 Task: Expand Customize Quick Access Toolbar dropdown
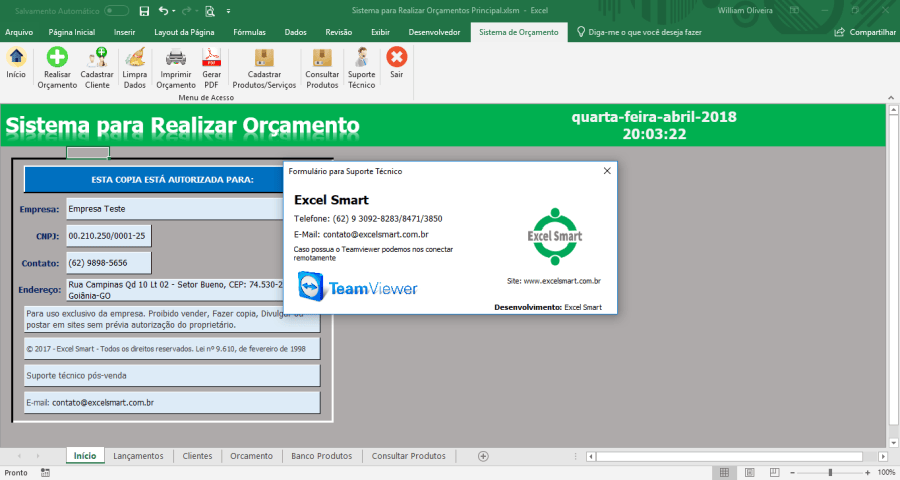pos(228,11)
